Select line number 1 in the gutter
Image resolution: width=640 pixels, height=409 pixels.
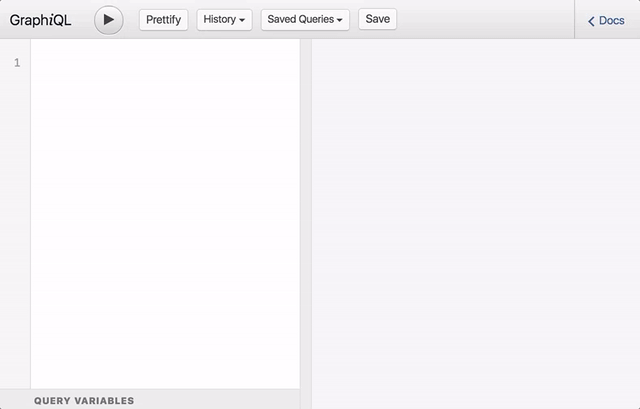[x=16, y=63]
